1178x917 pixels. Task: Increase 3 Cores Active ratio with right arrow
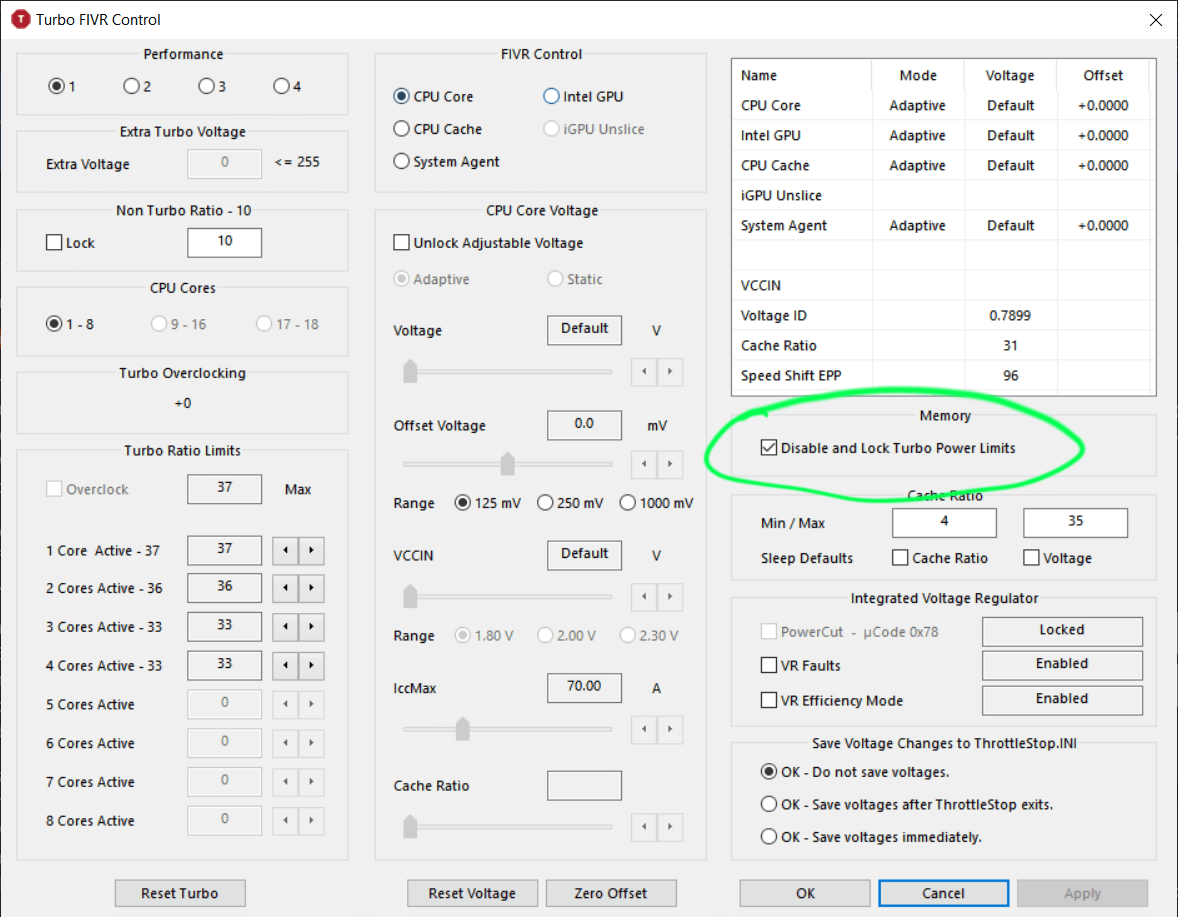[x=311, y=626]
